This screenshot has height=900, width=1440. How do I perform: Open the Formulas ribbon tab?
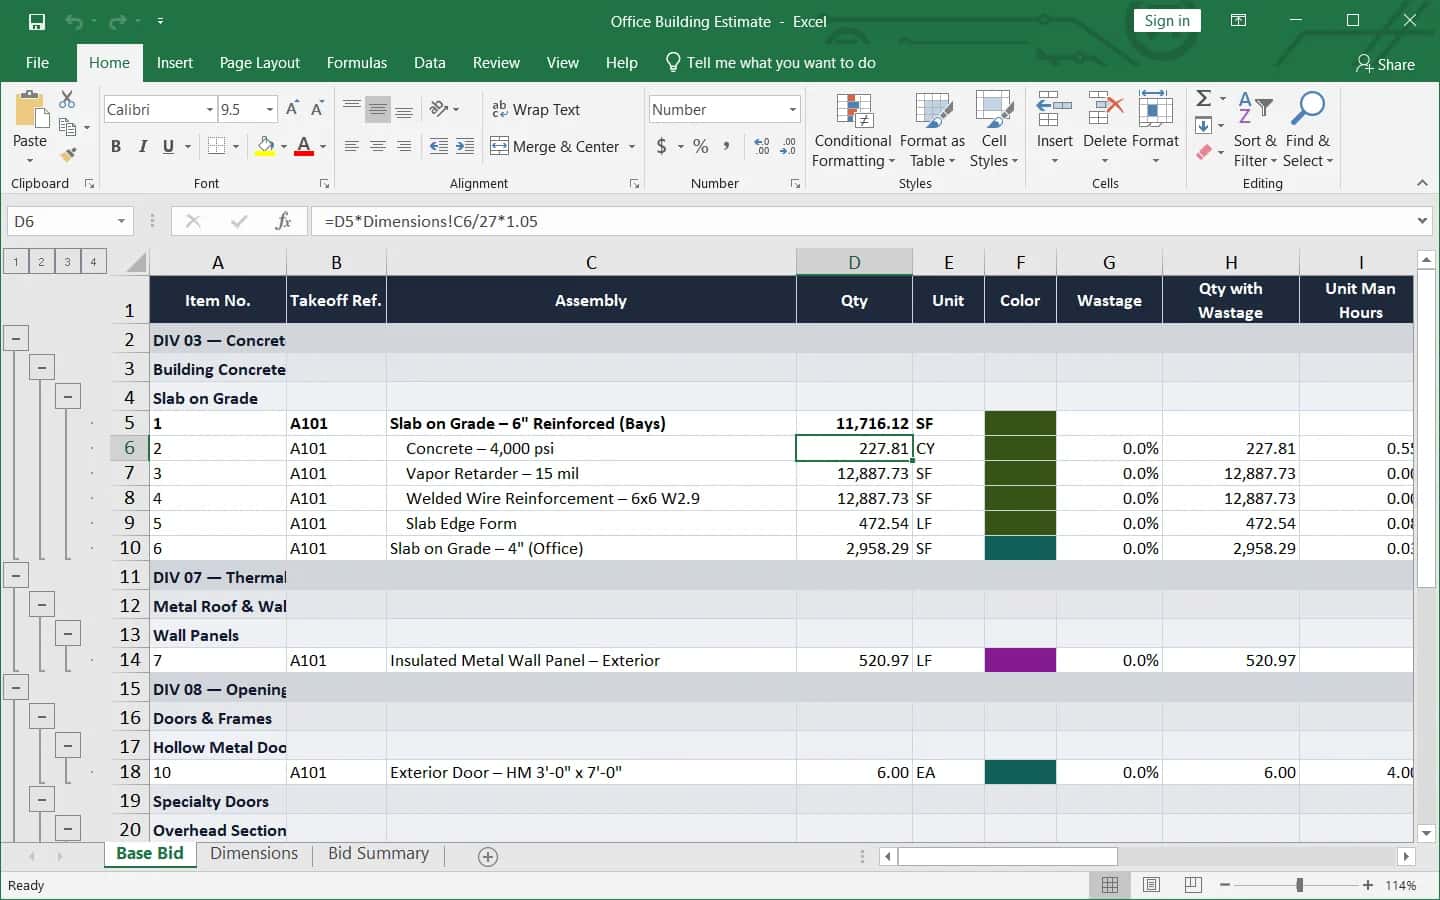point(356,62)
